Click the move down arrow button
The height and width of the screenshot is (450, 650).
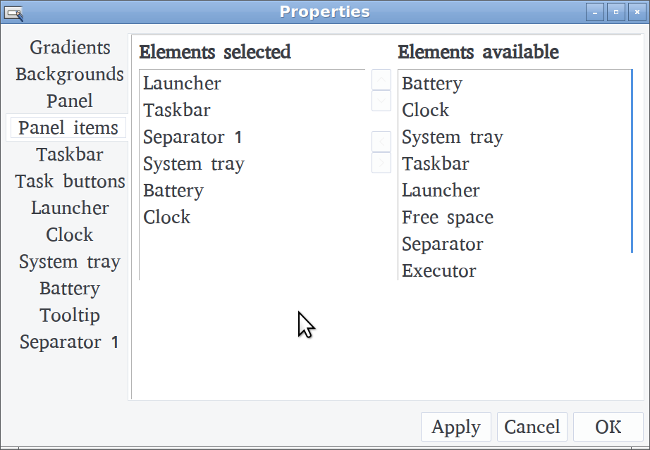(x=381, y=101)
